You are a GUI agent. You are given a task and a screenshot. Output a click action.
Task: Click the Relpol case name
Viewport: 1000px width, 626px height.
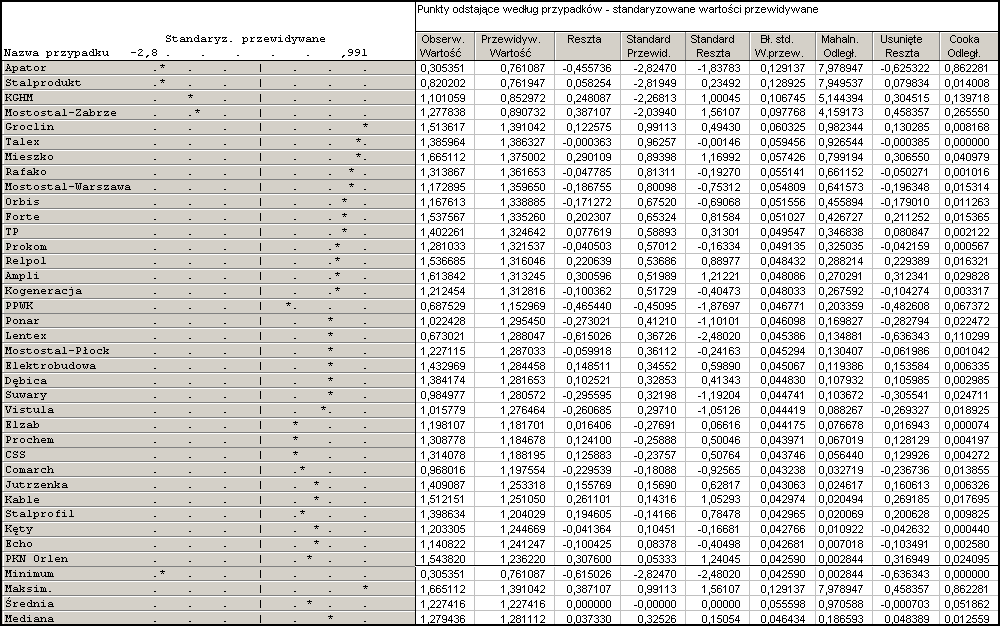tap(26, 261)
